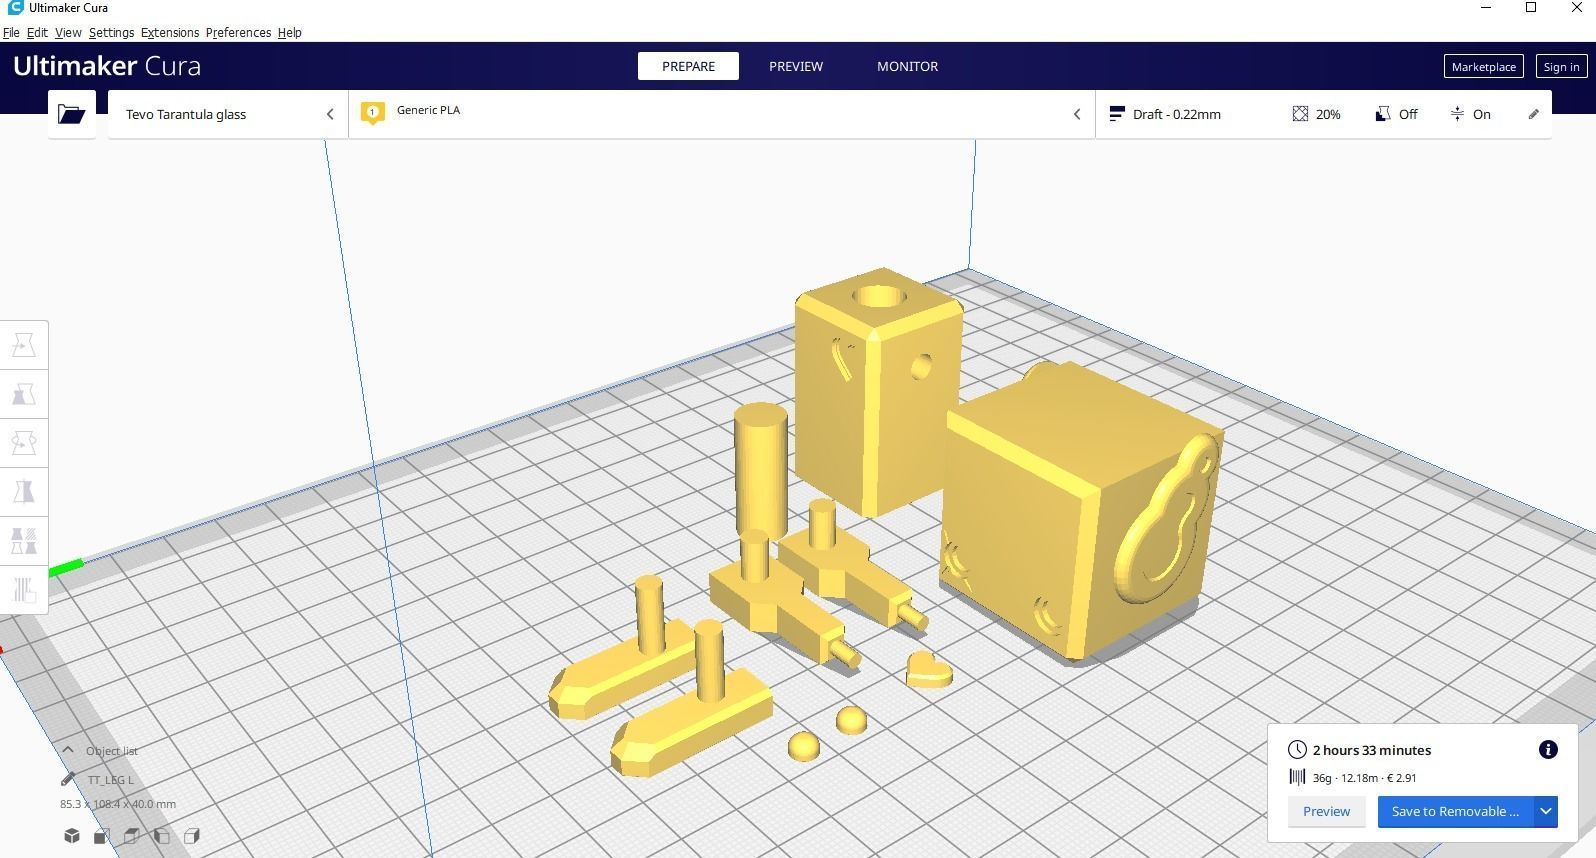Screen dimensions: 1596x858
Task: Collapse the Object list
Action: pos(68,750)
